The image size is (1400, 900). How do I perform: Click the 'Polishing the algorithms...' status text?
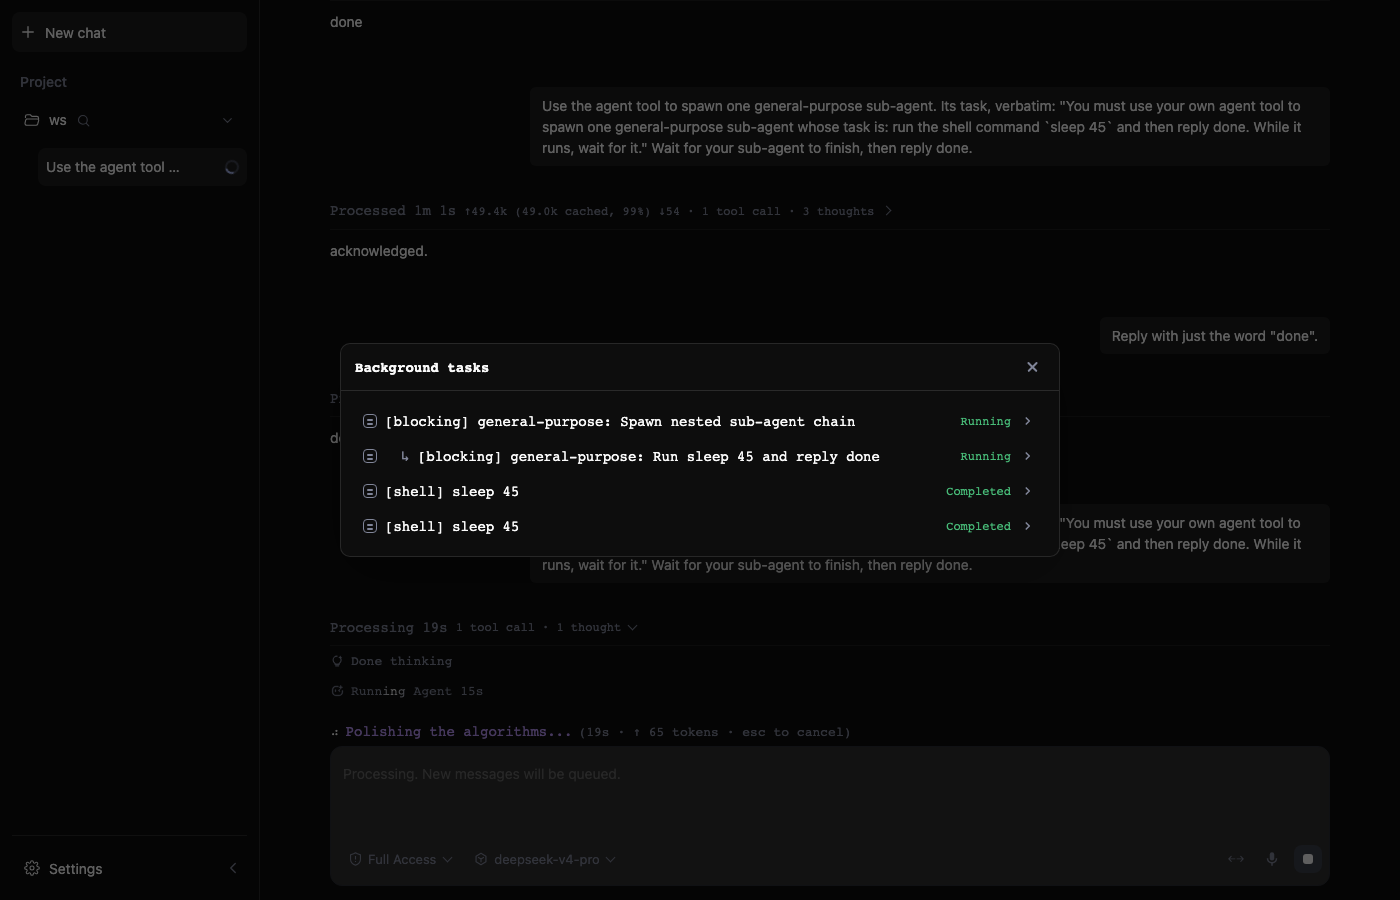click(x=459, y=732)
